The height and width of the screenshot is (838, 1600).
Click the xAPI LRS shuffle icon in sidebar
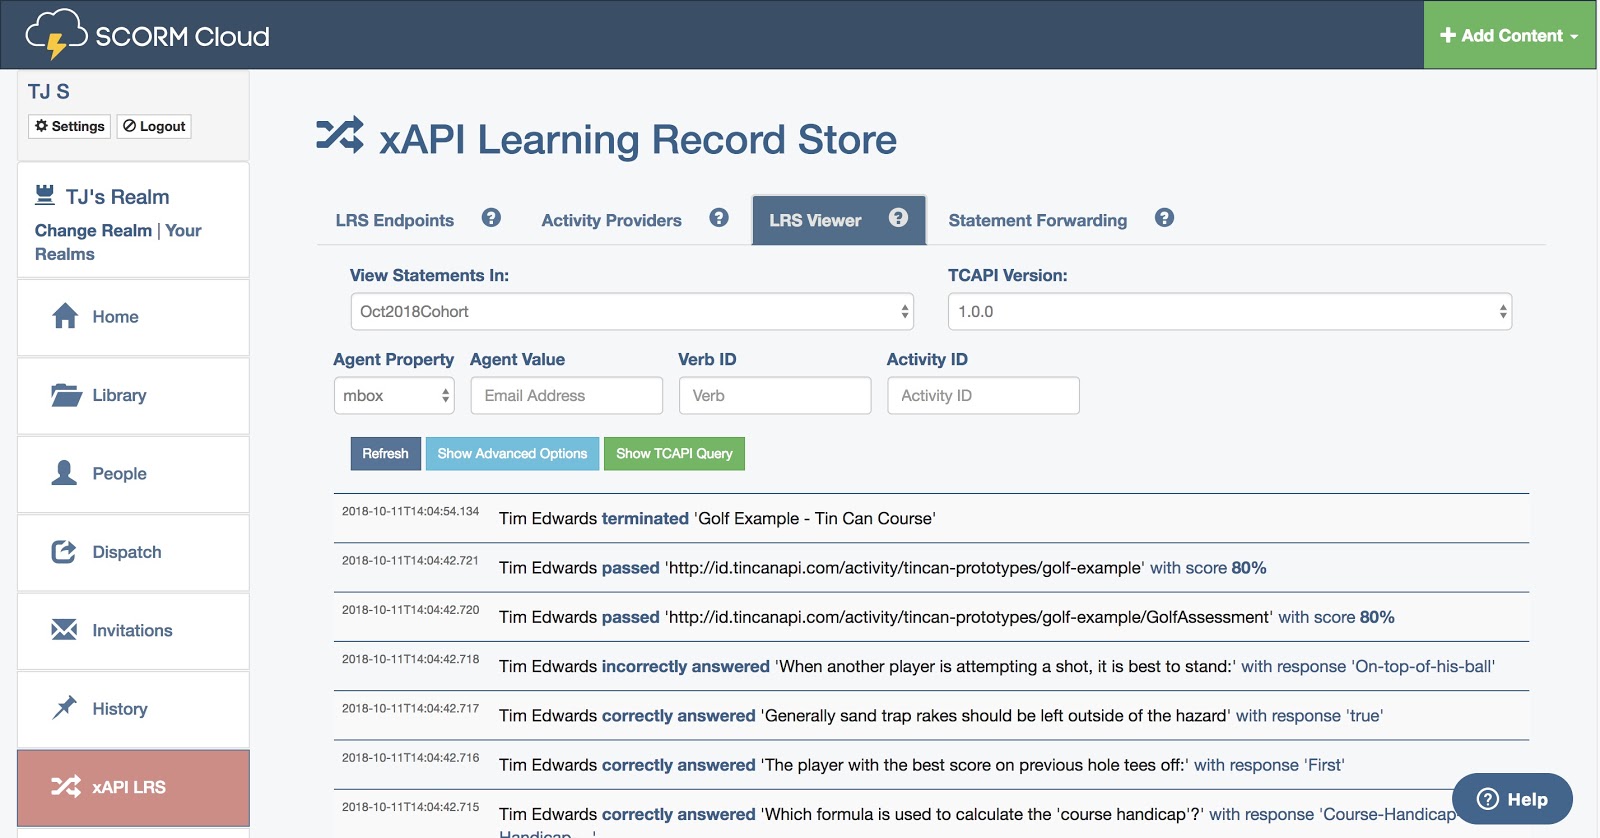pos(66,787)
